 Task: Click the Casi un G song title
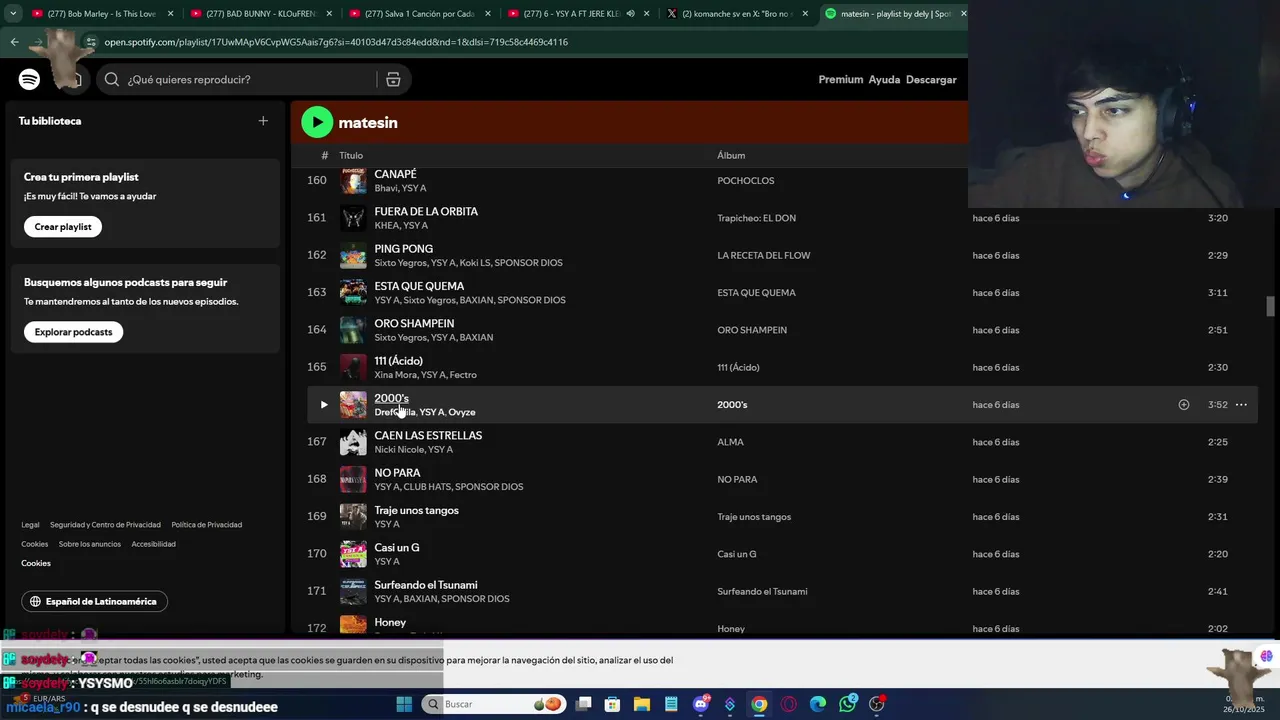396,548
